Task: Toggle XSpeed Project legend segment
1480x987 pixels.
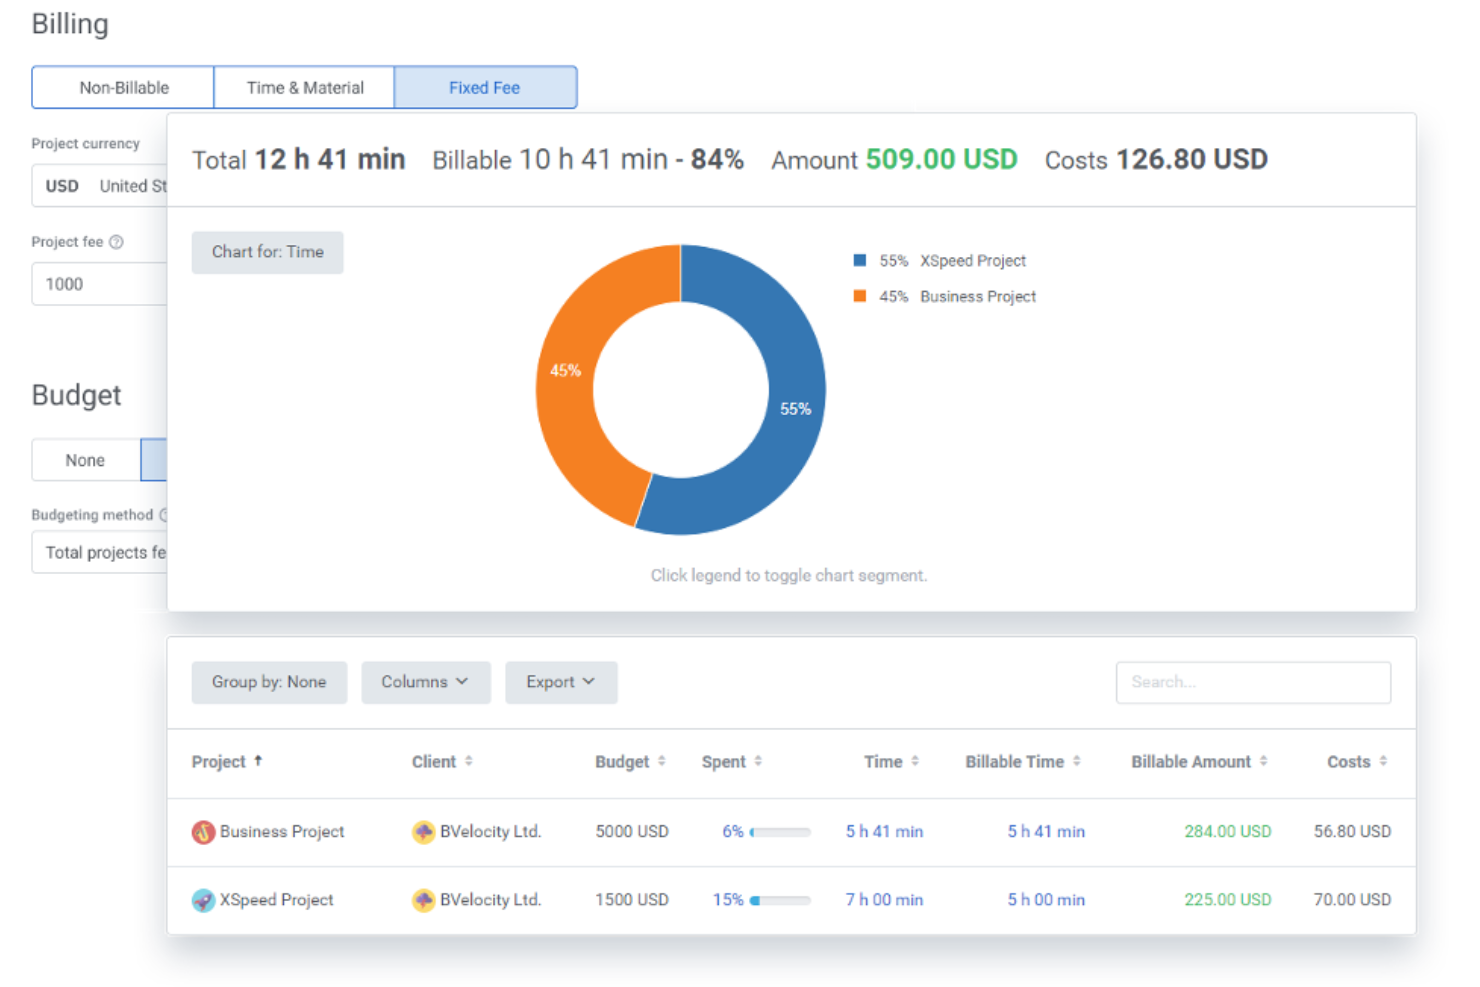Action: pos(940,261)
